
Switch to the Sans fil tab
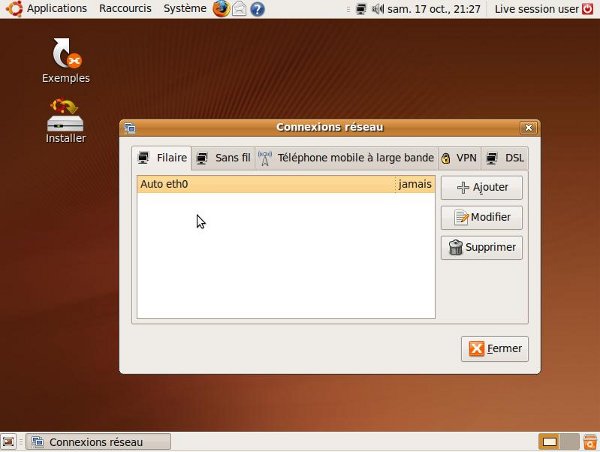[x=223, y=158]
